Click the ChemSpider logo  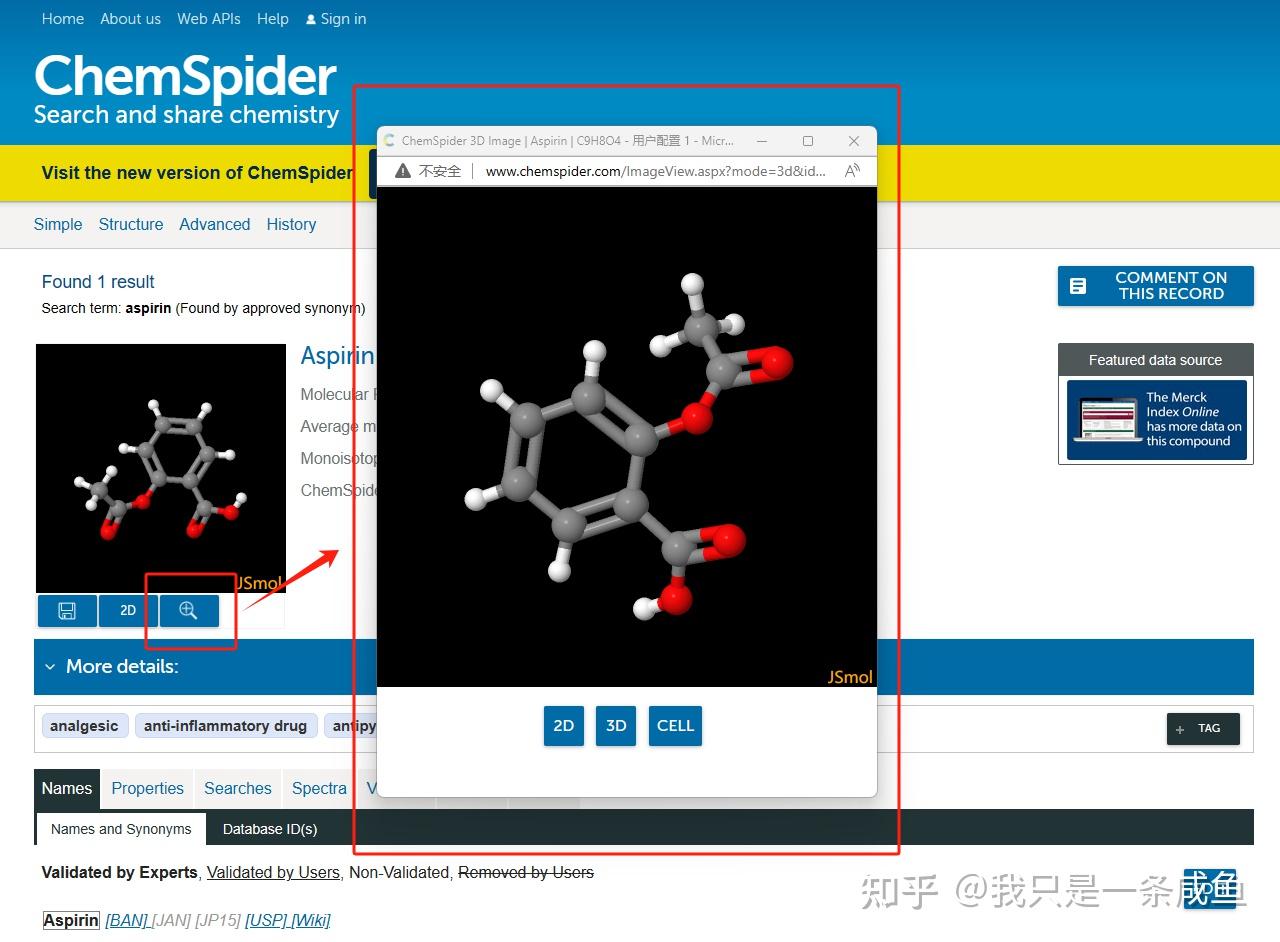coord(185,76)
